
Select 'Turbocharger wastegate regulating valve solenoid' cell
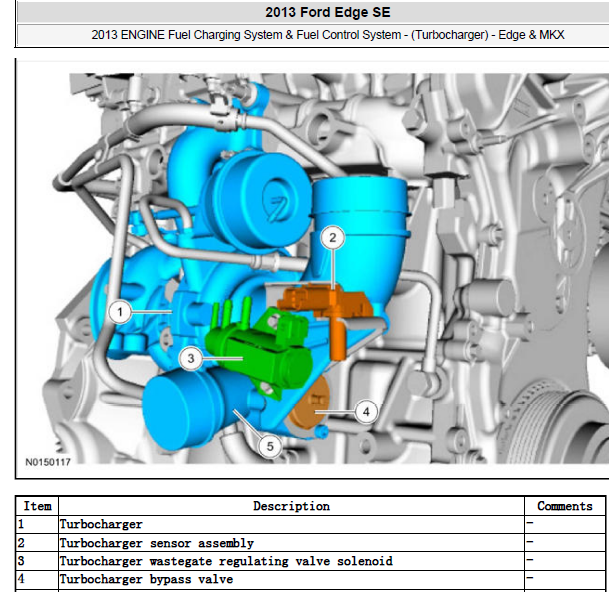[291, 561]
